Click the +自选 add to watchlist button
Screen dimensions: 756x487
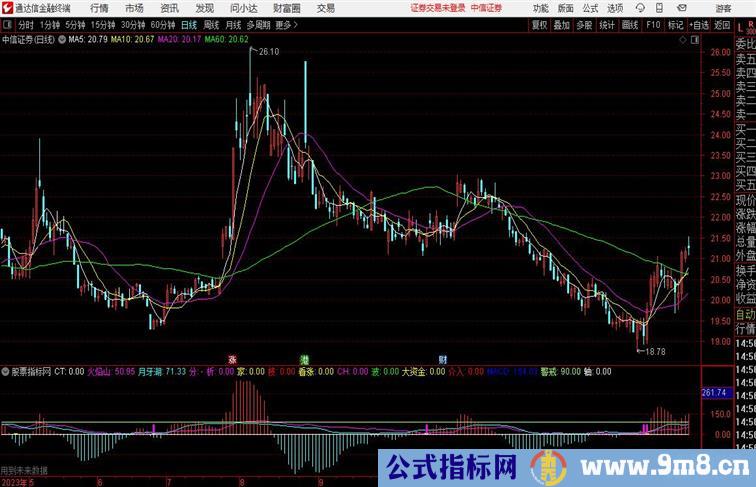[700, 24]
